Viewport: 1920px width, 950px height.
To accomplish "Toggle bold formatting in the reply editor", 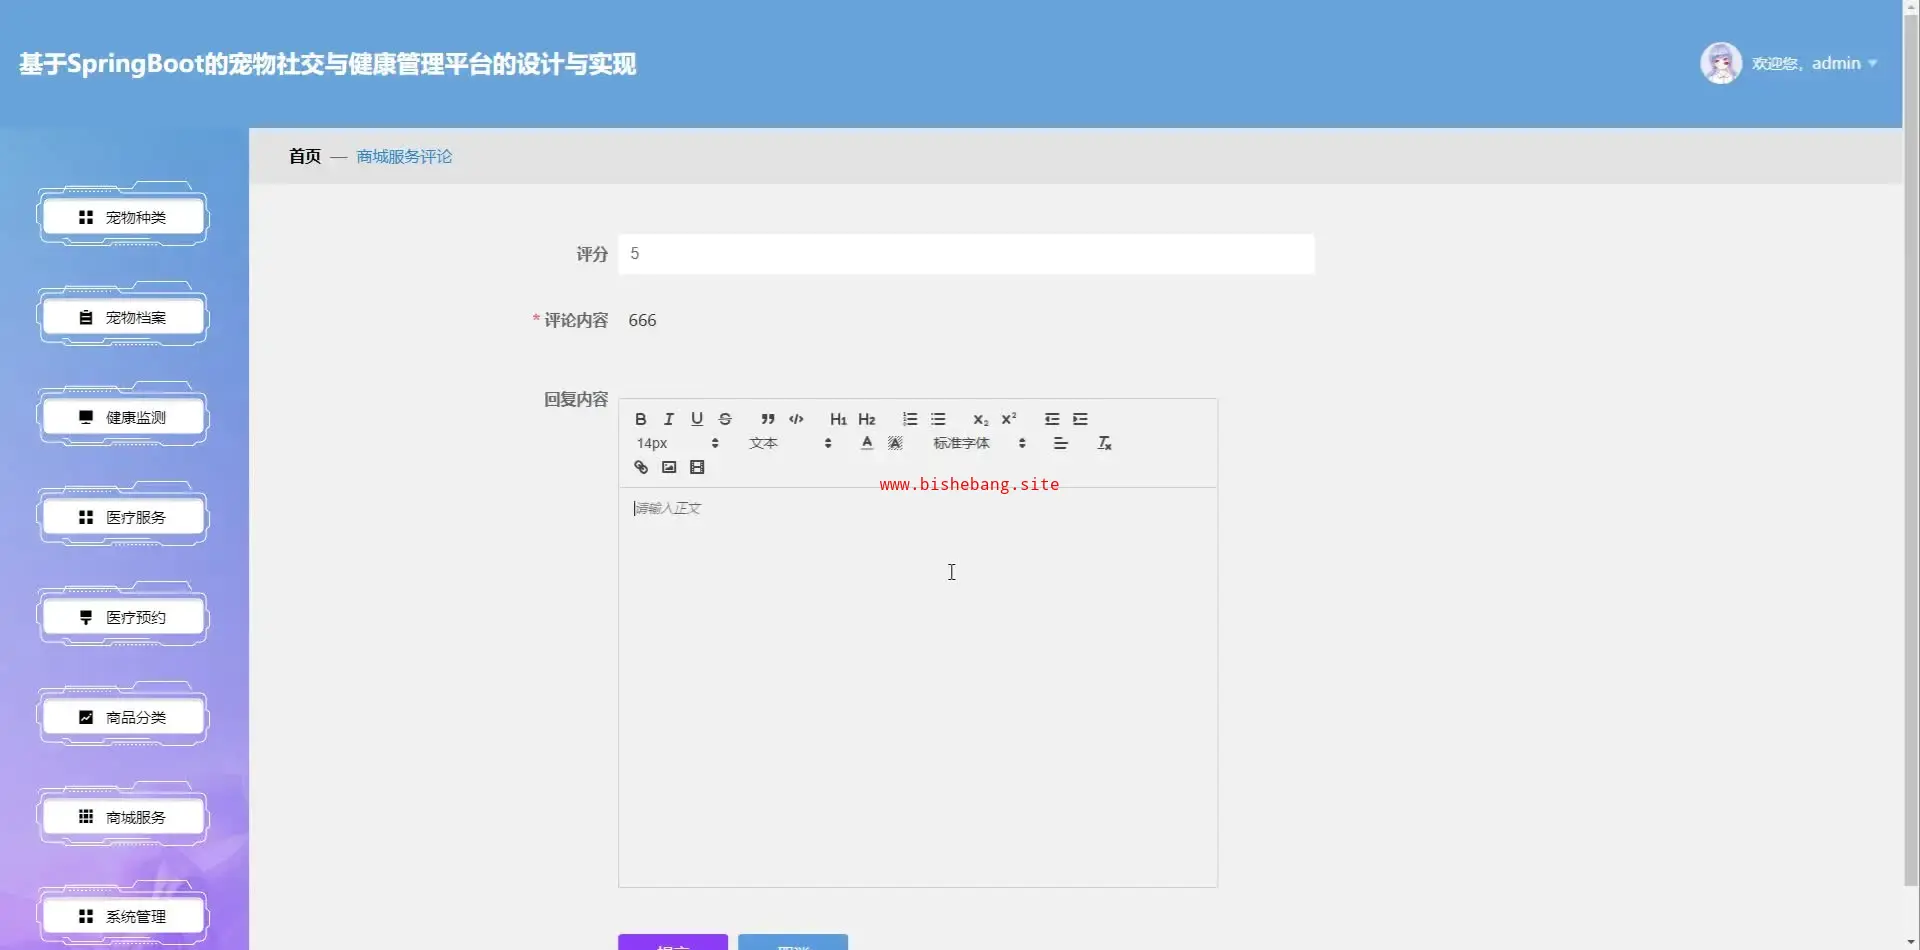I will (641, 419).
